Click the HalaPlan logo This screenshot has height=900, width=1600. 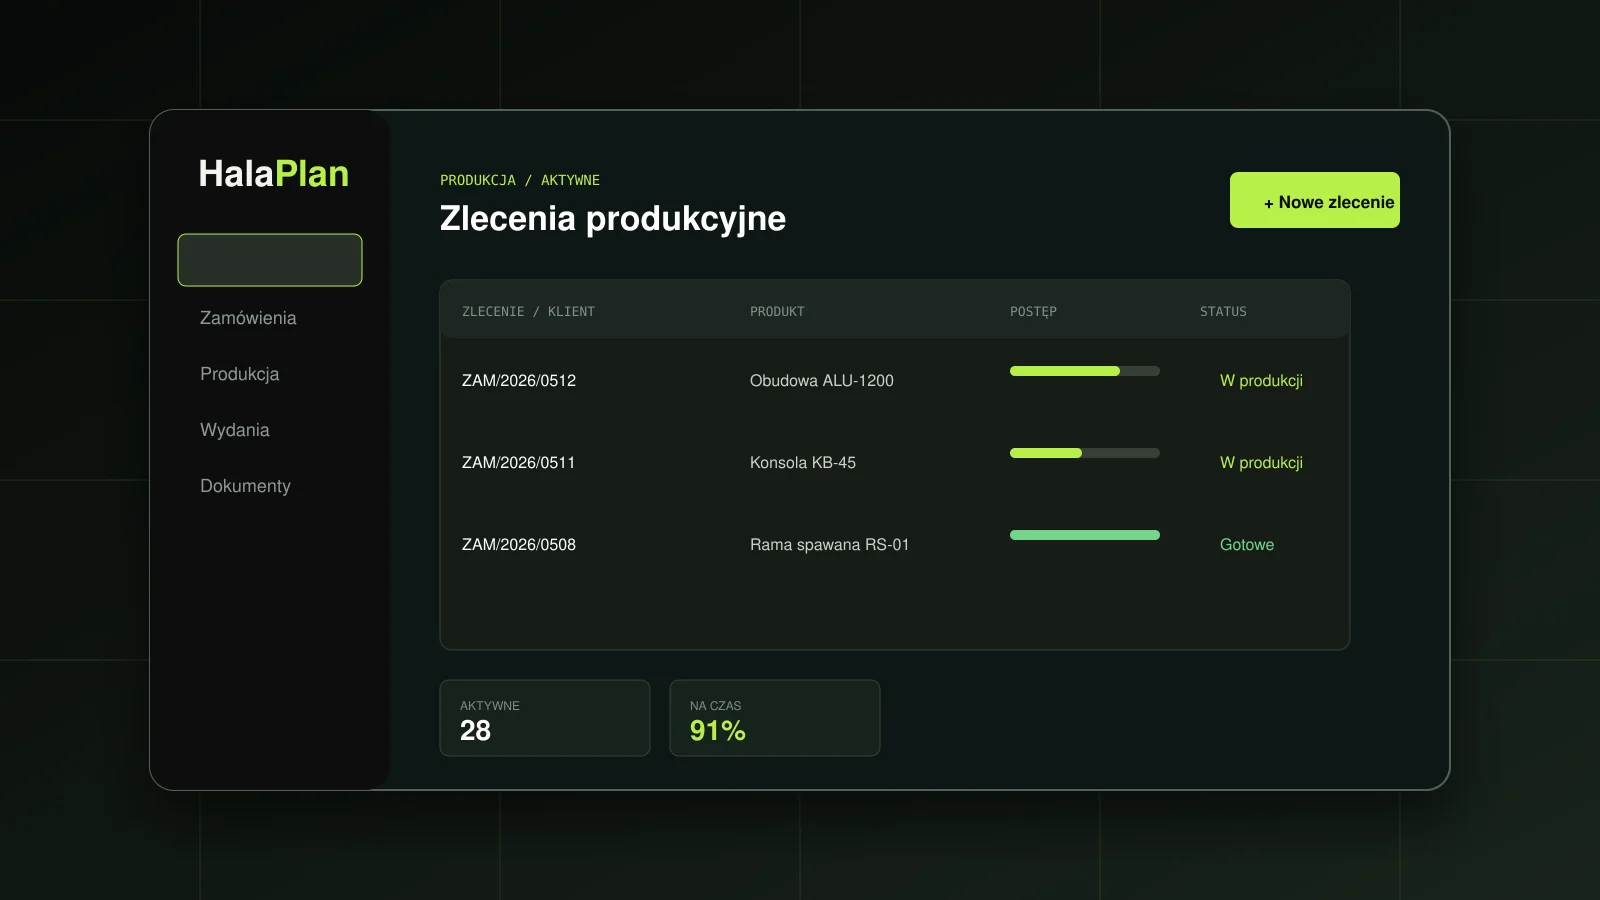(x=274, y=174)
